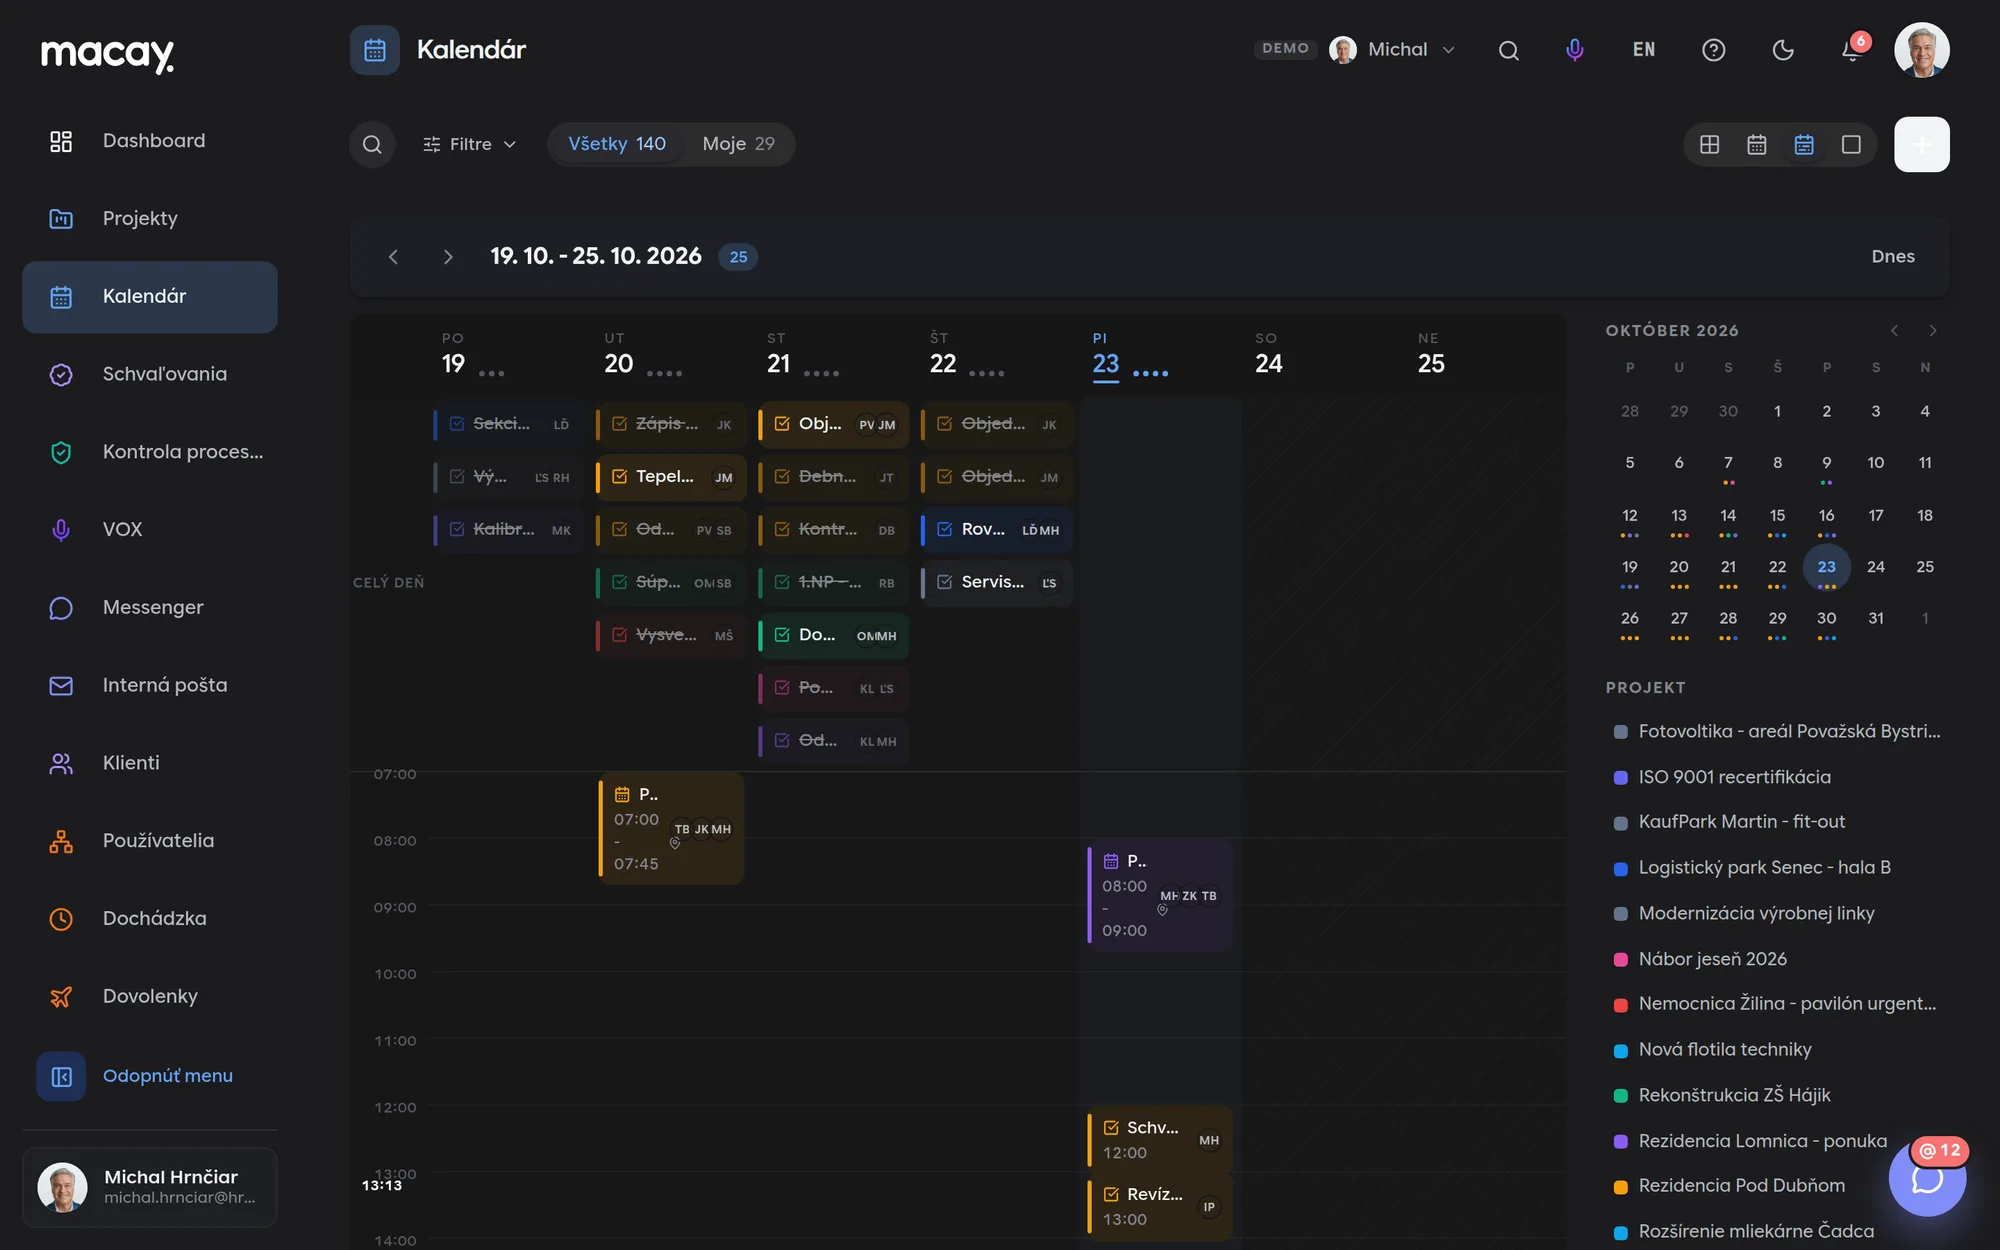Go to previous month in mini calendar
This screenshot has width=2000, height=1250.
click(1894, 331)
